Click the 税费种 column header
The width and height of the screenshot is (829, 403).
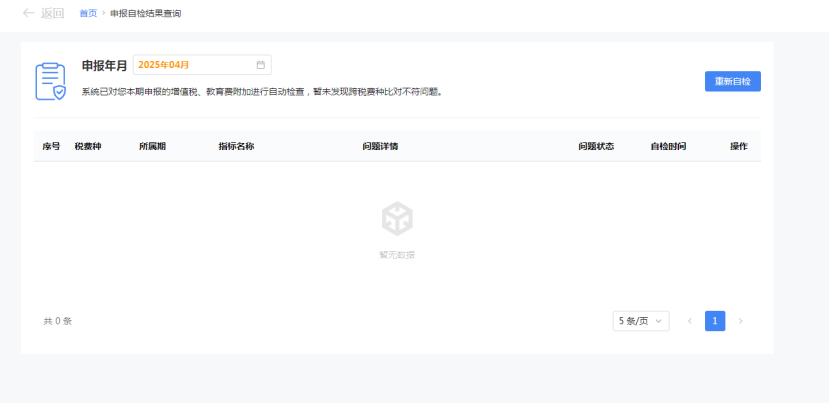(88, 146)
